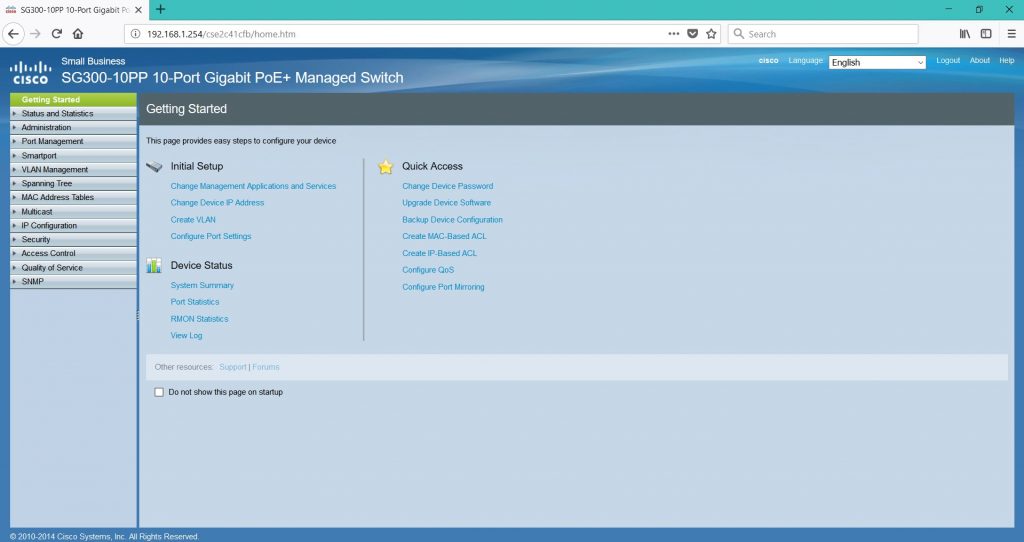Open the View Log link
This screenshot has width=1024, height=542.
point(186,336)
